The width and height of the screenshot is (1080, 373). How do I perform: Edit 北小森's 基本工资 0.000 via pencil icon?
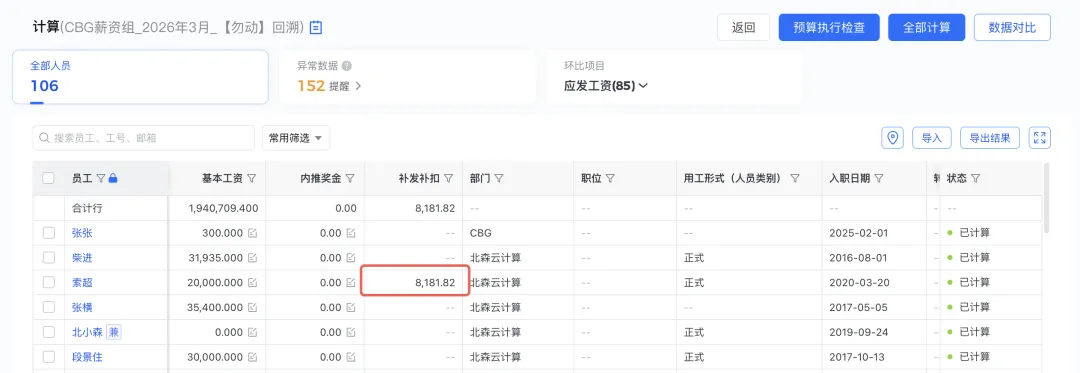(252, 332)
